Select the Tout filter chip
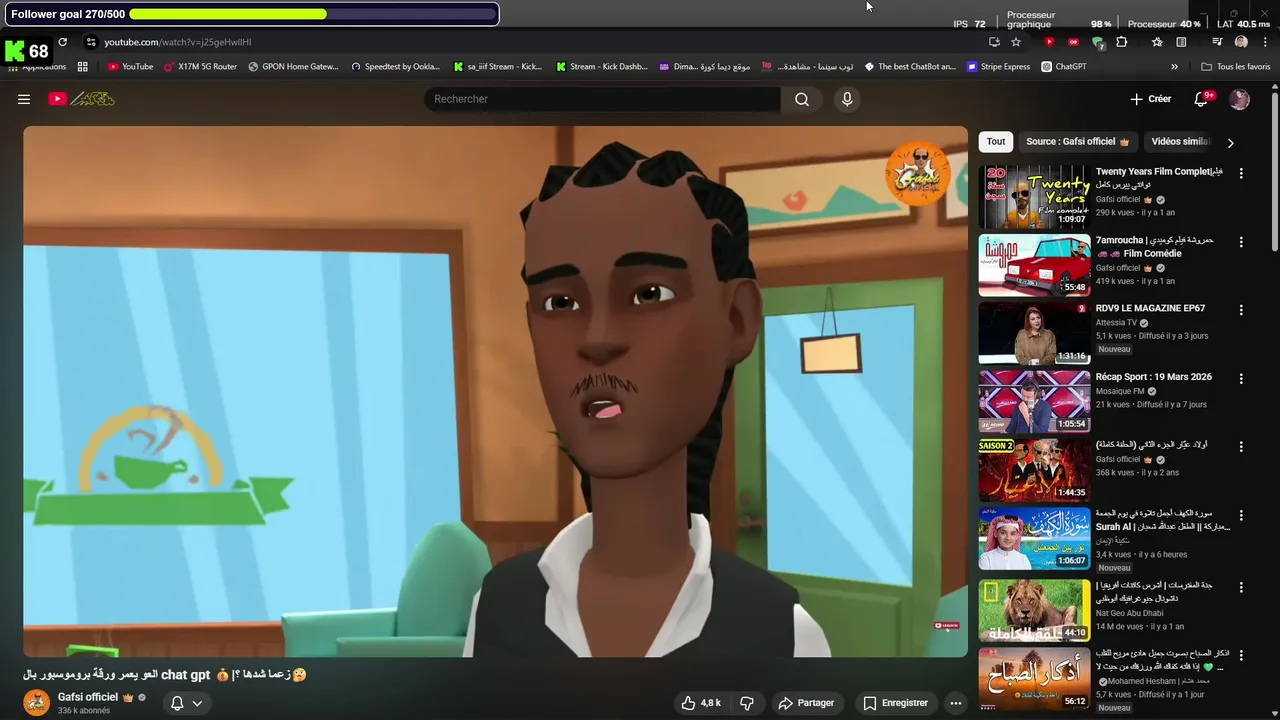The width and height of the screenshot is (1280, 720). coord(996,142)
